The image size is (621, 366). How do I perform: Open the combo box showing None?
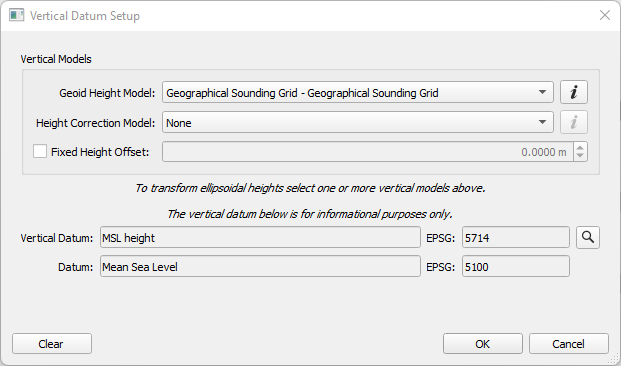click(x=358, y=122)
